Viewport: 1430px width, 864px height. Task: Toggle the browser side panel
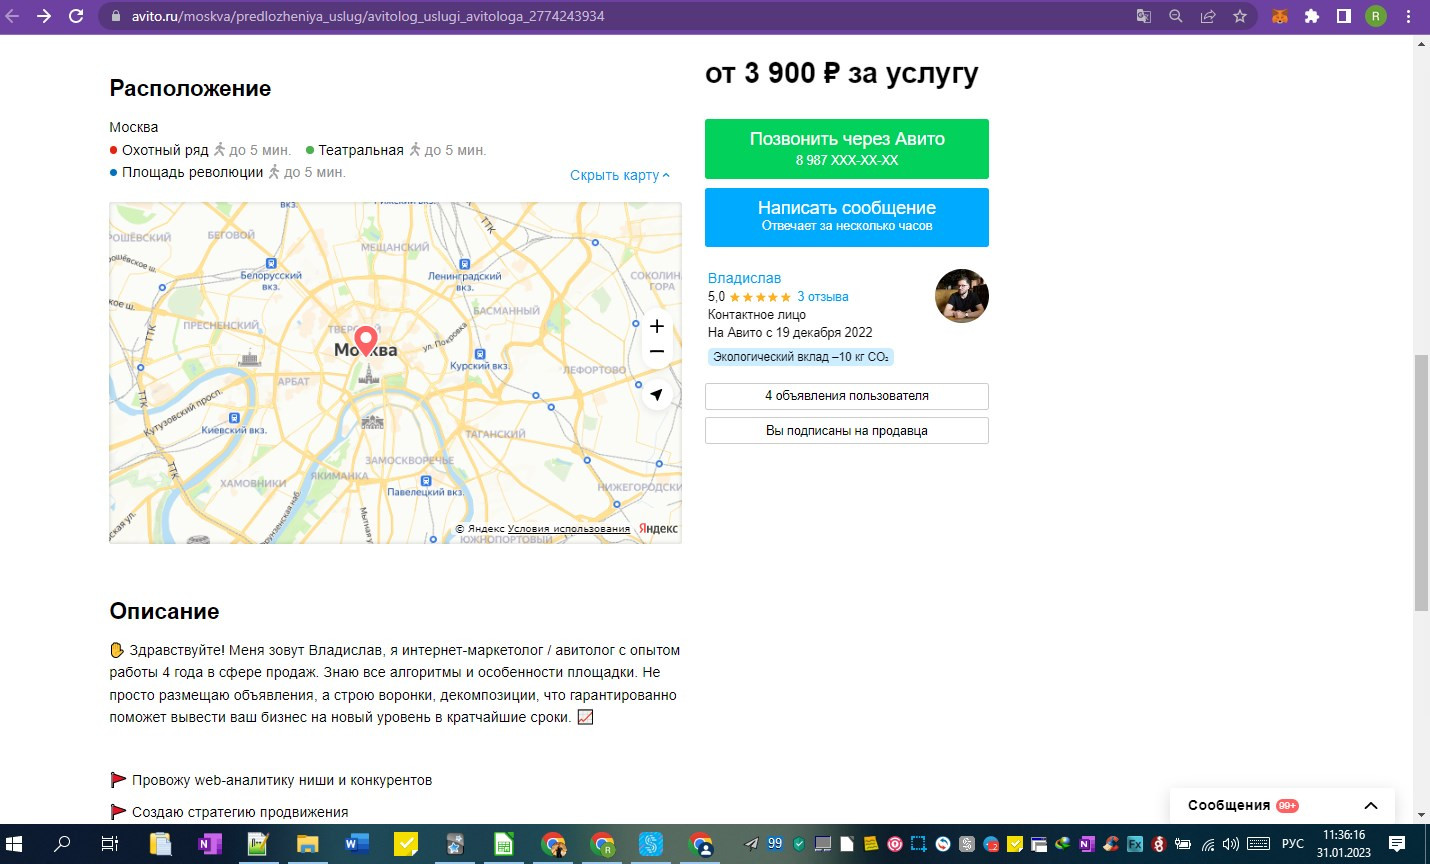[x=1344, y=16]
